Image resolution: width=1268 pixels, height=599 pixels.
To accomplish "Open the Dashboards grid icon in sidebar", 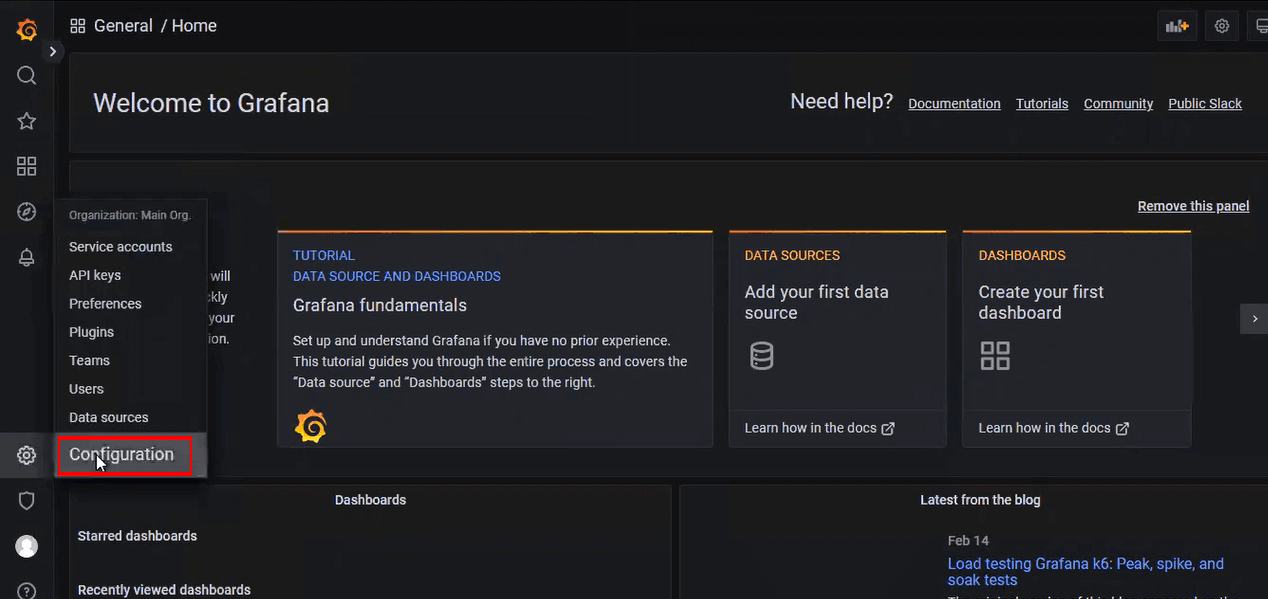I will click(26, 166).
